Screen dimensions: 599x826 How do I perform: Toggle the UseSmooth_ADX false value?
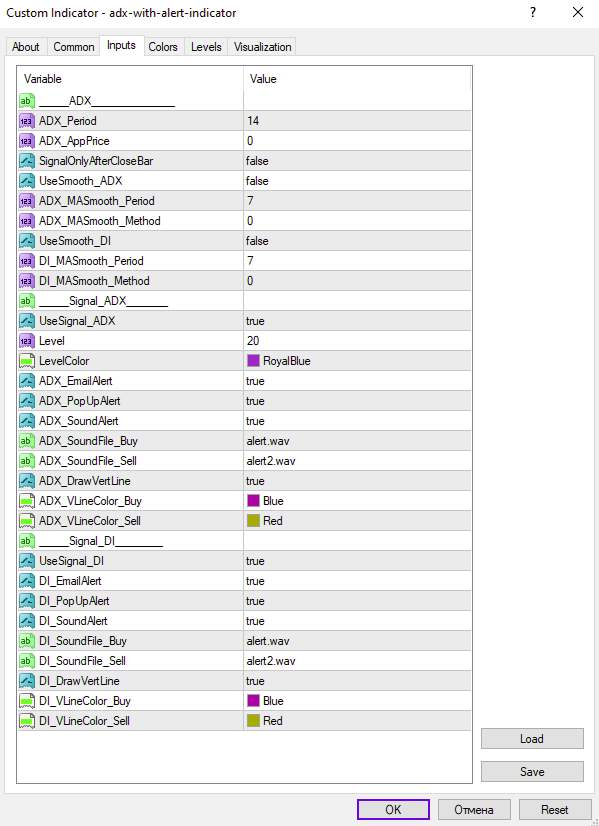click(x=357, y=181)
